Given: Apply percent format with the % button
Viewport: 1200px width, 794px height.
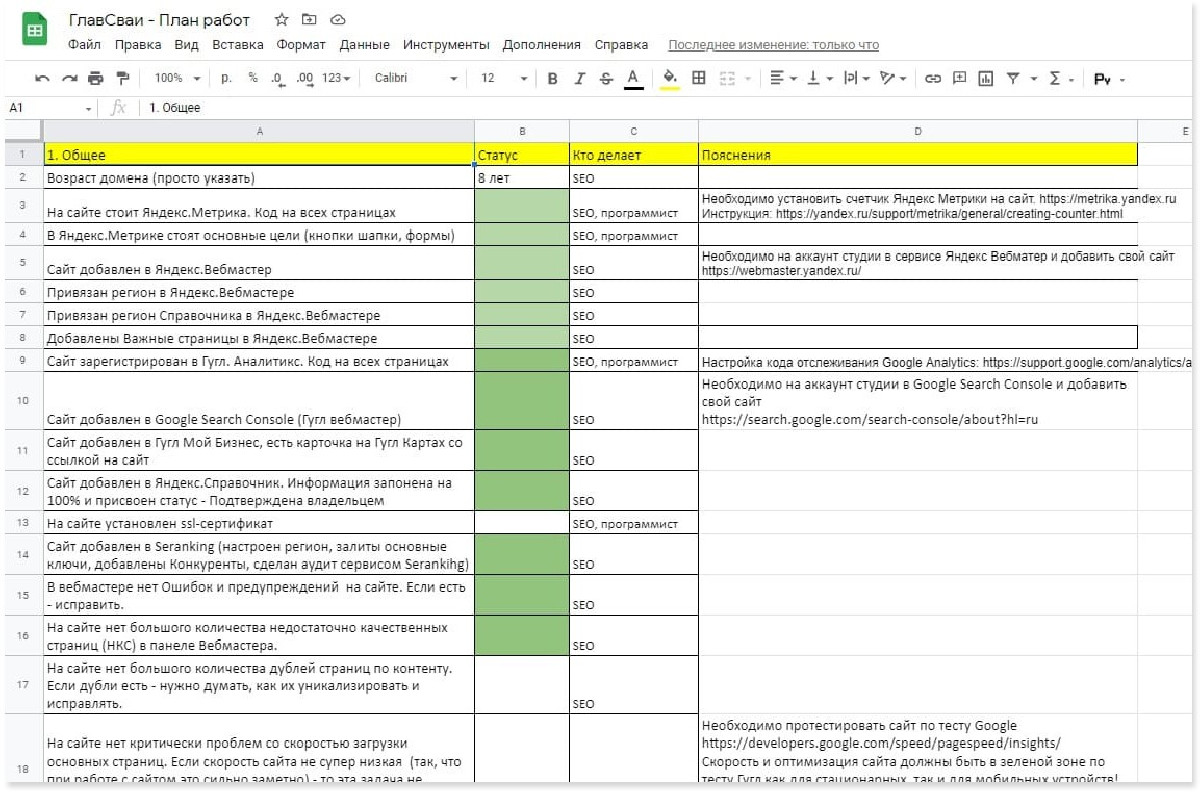Looking at the screenshot, I should 252,78.
